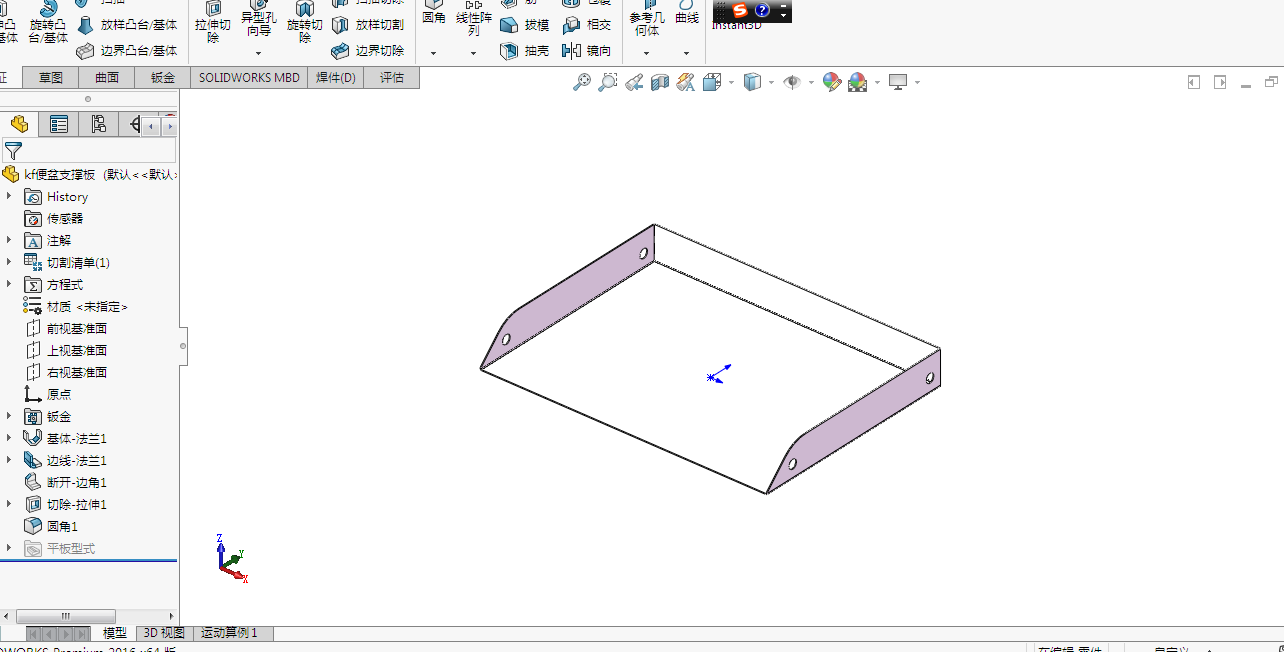
Task: Open the Display Style icon
Action: (752, 82)
